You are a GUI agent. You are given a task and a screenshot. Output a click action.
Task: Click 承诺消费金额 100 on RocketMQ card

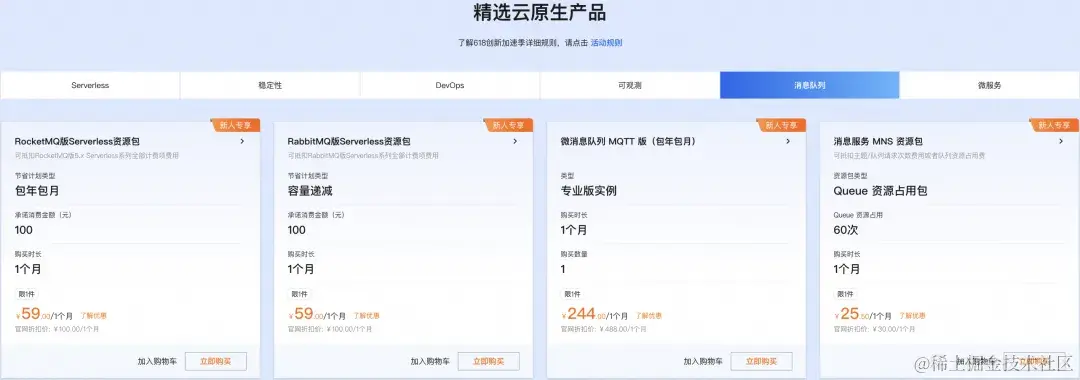pyautogui.click(x=23, y=230)
